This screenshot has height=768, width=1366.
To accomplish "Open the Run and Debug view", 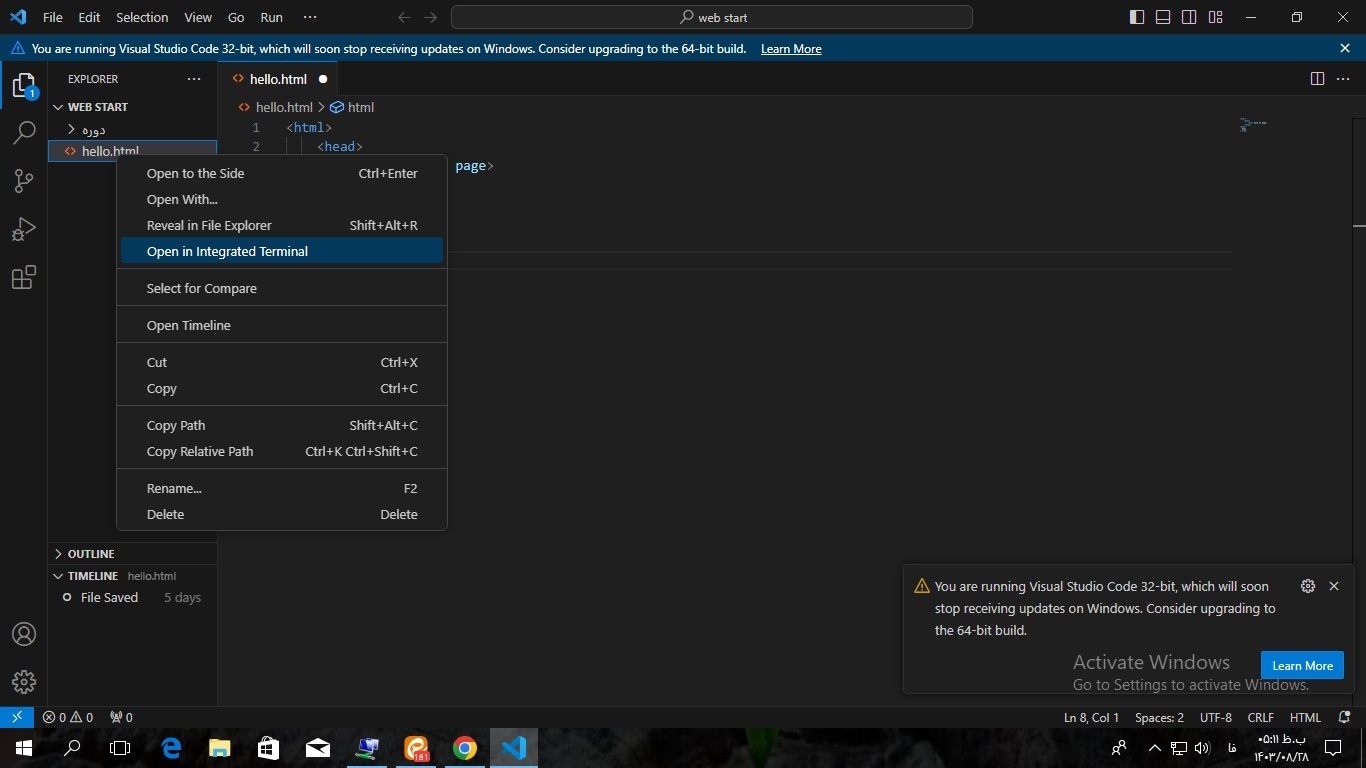I will pyautogui.click(x=24, y=229).
